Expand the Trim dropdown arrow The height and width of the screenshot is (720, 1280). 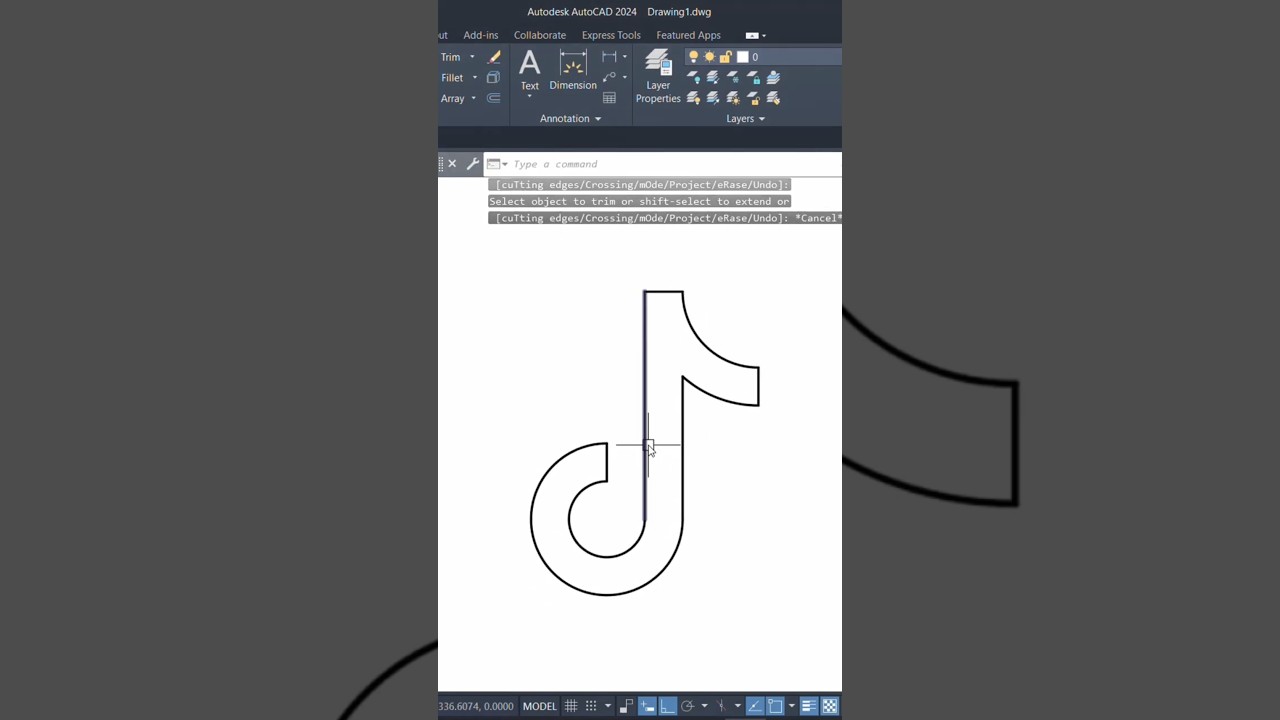click(x=472, y=57)
